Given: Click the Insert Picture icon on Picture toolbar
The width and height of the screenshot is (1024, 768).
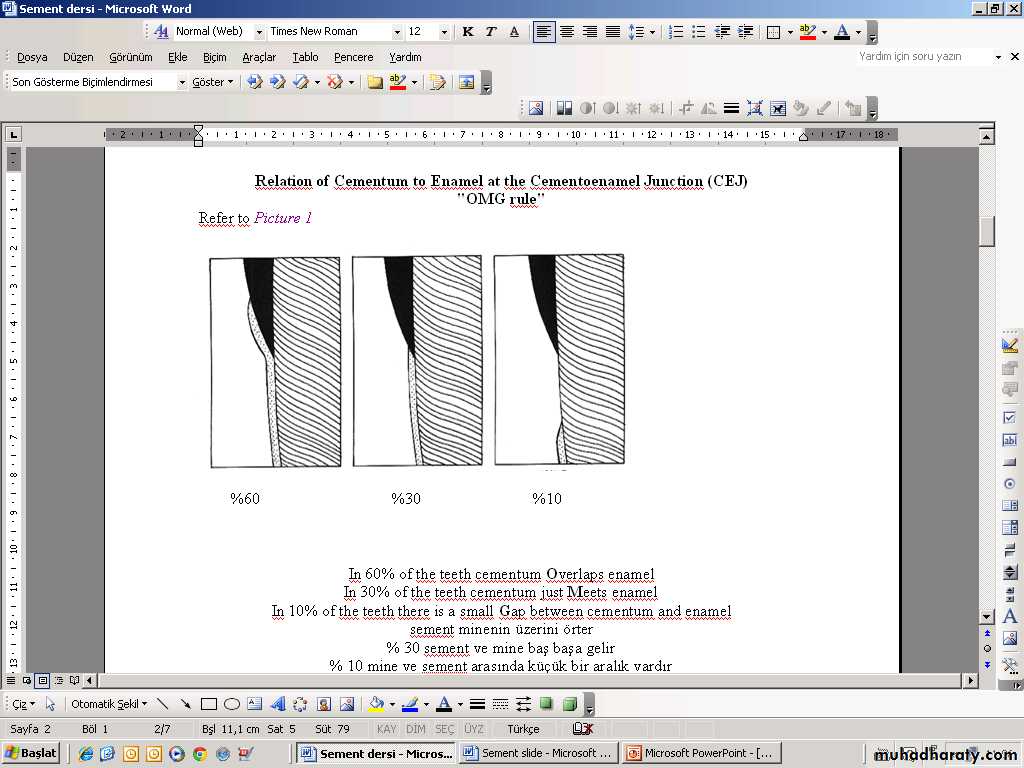Looking at the screenshot, I should coord(536,108).
